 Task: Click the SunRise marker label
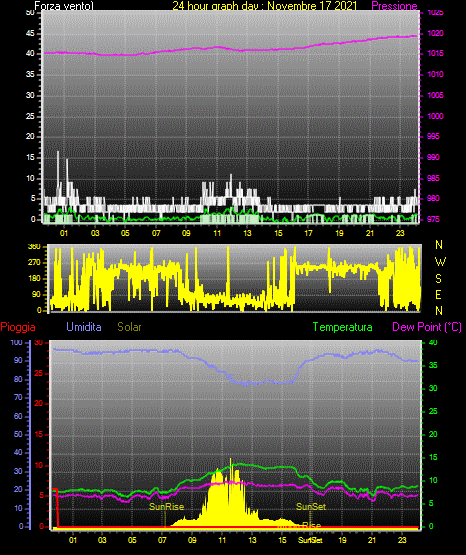[166, 507]
